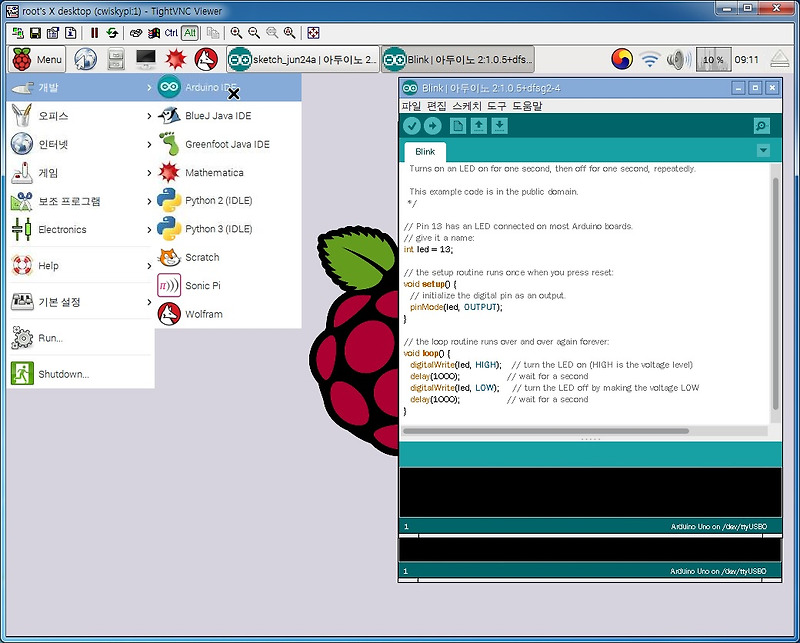Expand the 오피스 menu category
This screenshot has width=800, height=643.
pyautogui.click(x=80, y=116)
